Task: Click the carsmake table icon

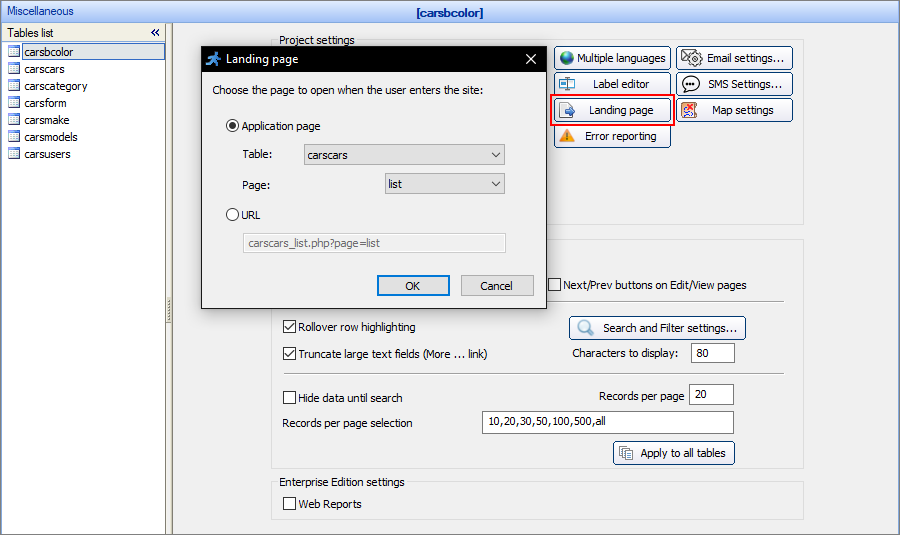Action: (x=14, y=120)
